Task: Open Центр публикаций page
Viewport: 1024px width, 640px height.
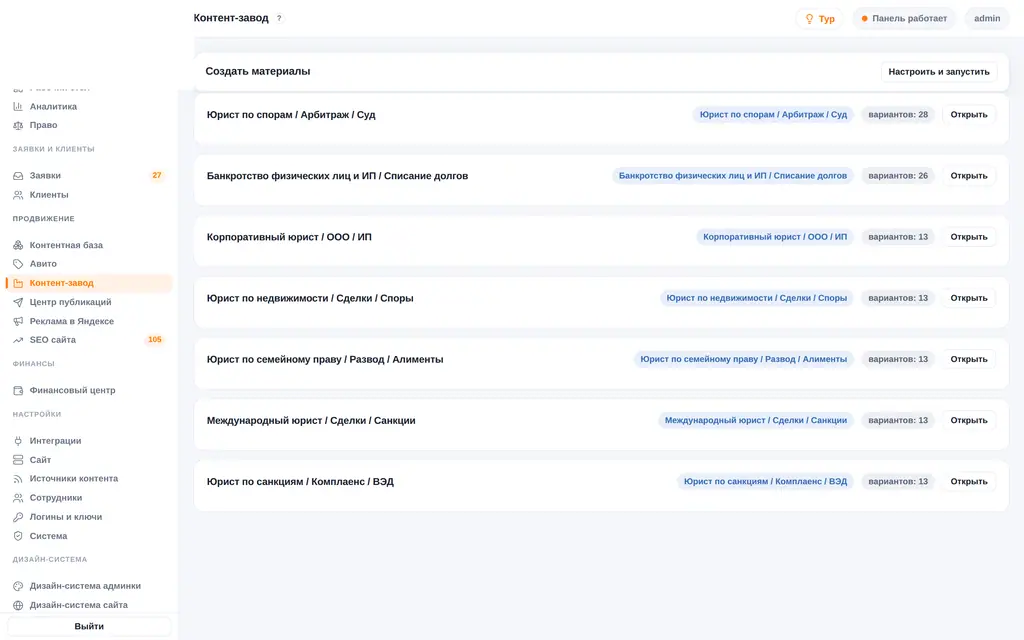Action: [x=89, y=302]
